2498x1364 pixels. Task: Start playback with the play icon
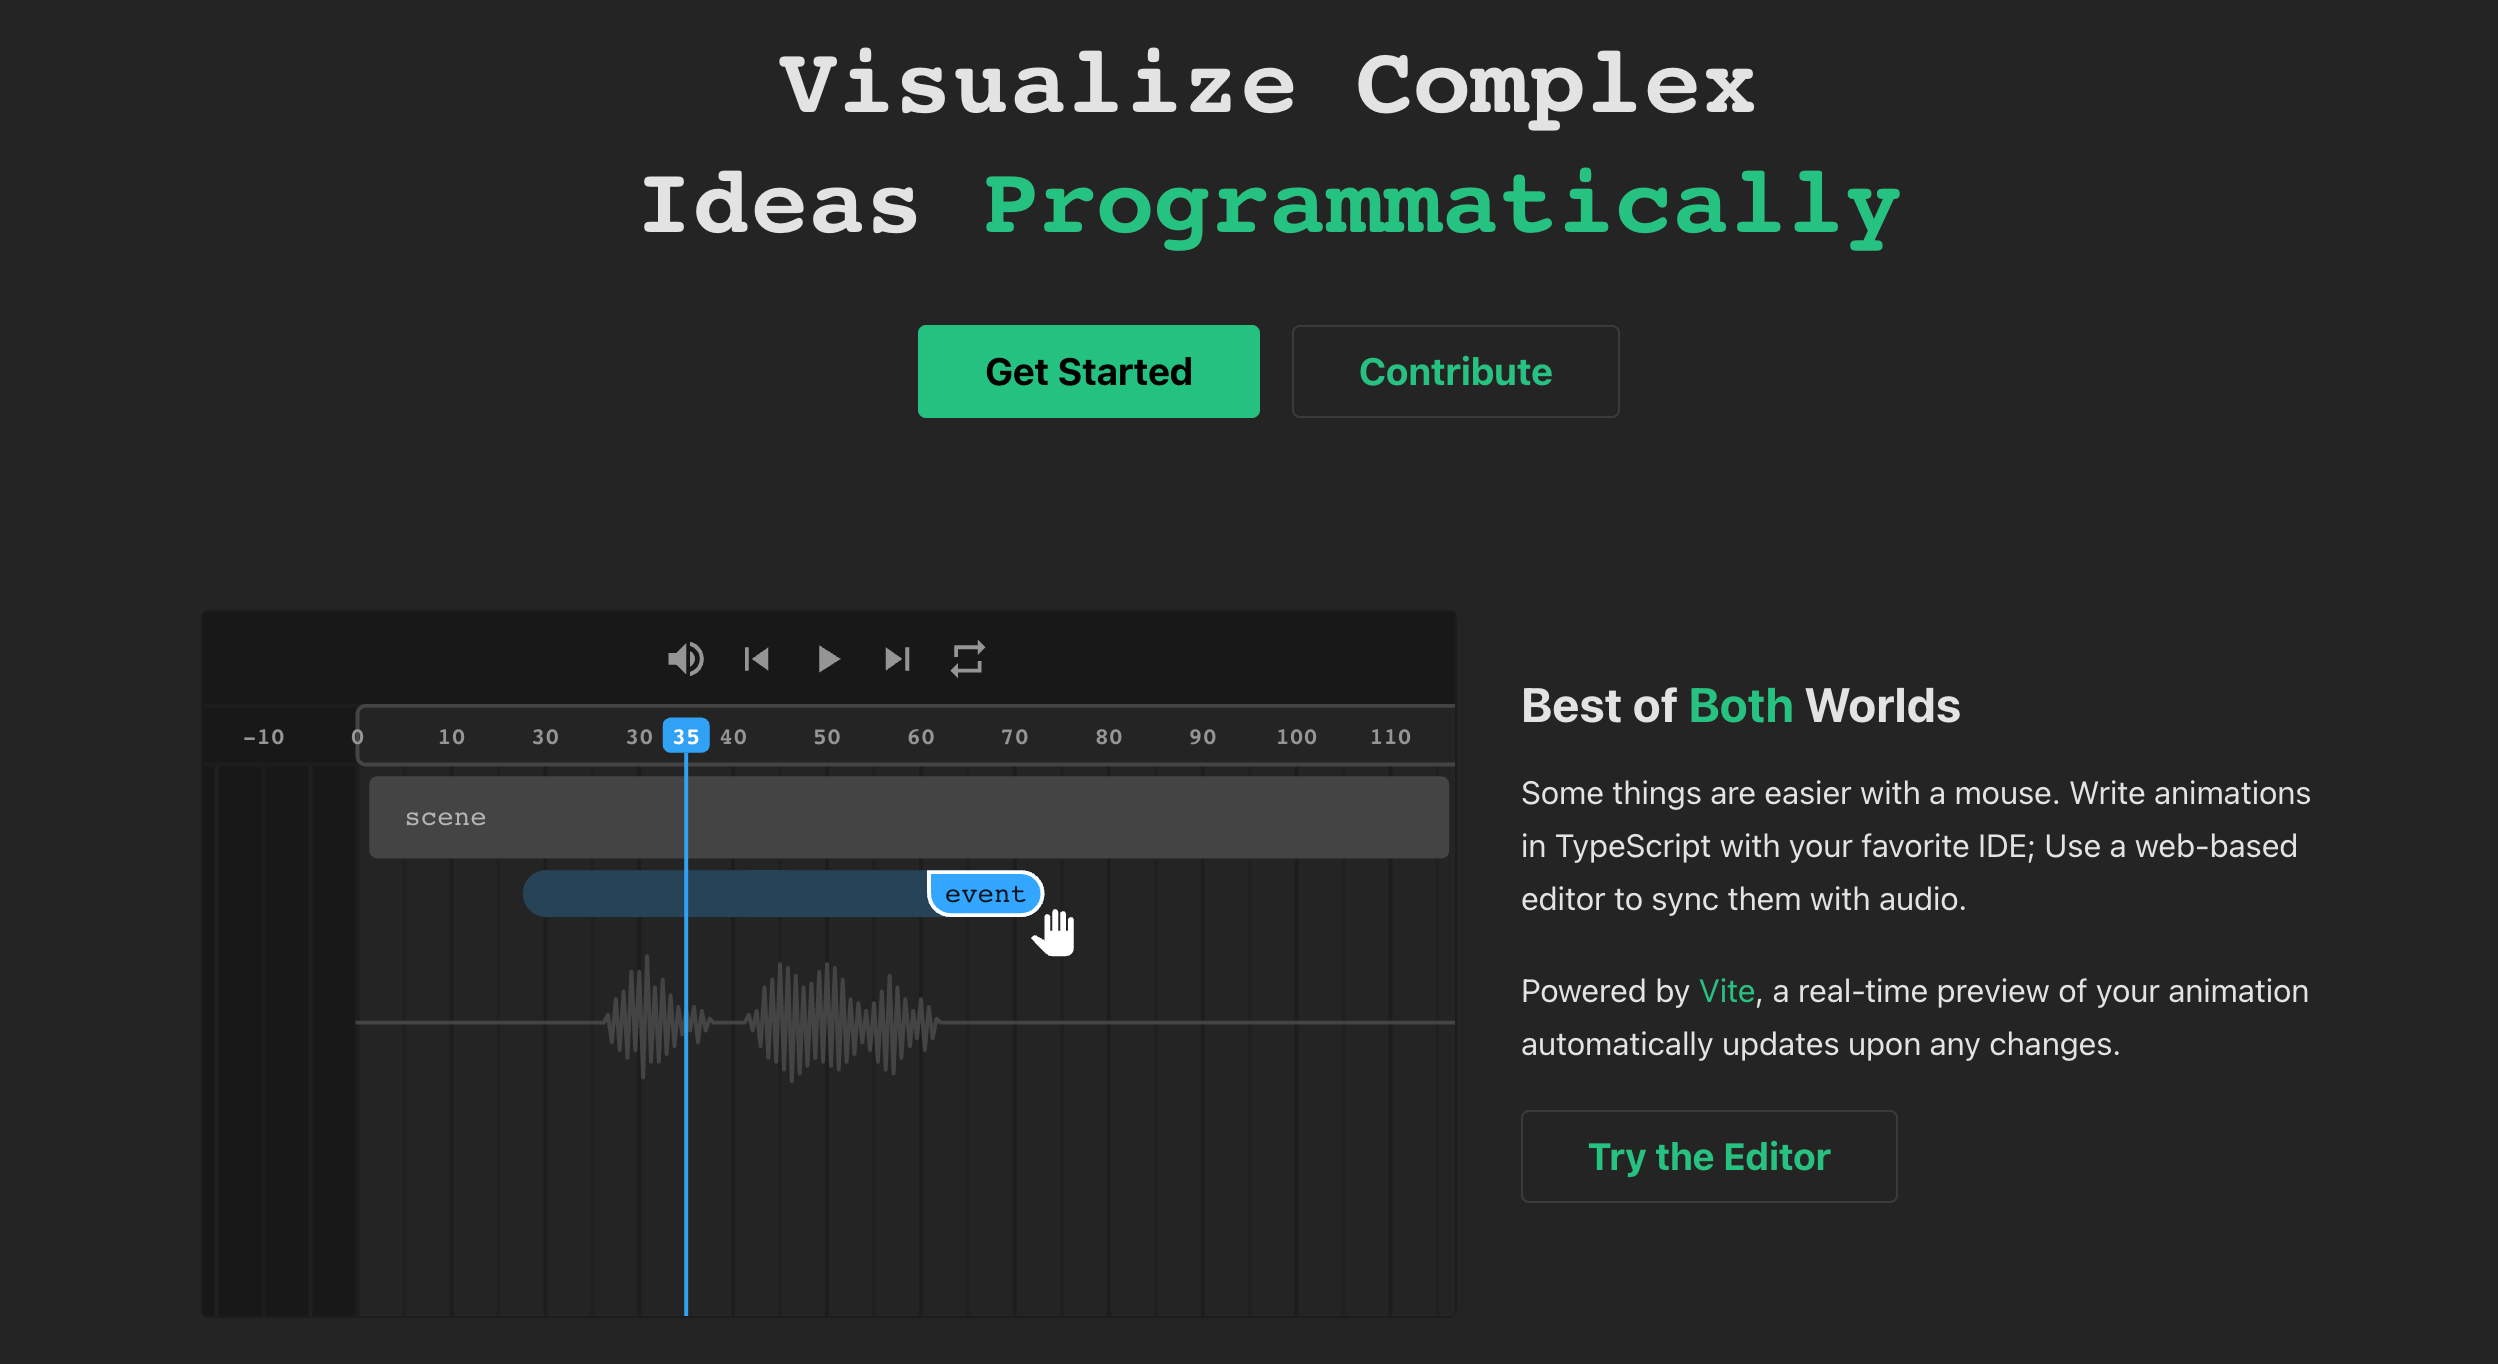point(828,659)
